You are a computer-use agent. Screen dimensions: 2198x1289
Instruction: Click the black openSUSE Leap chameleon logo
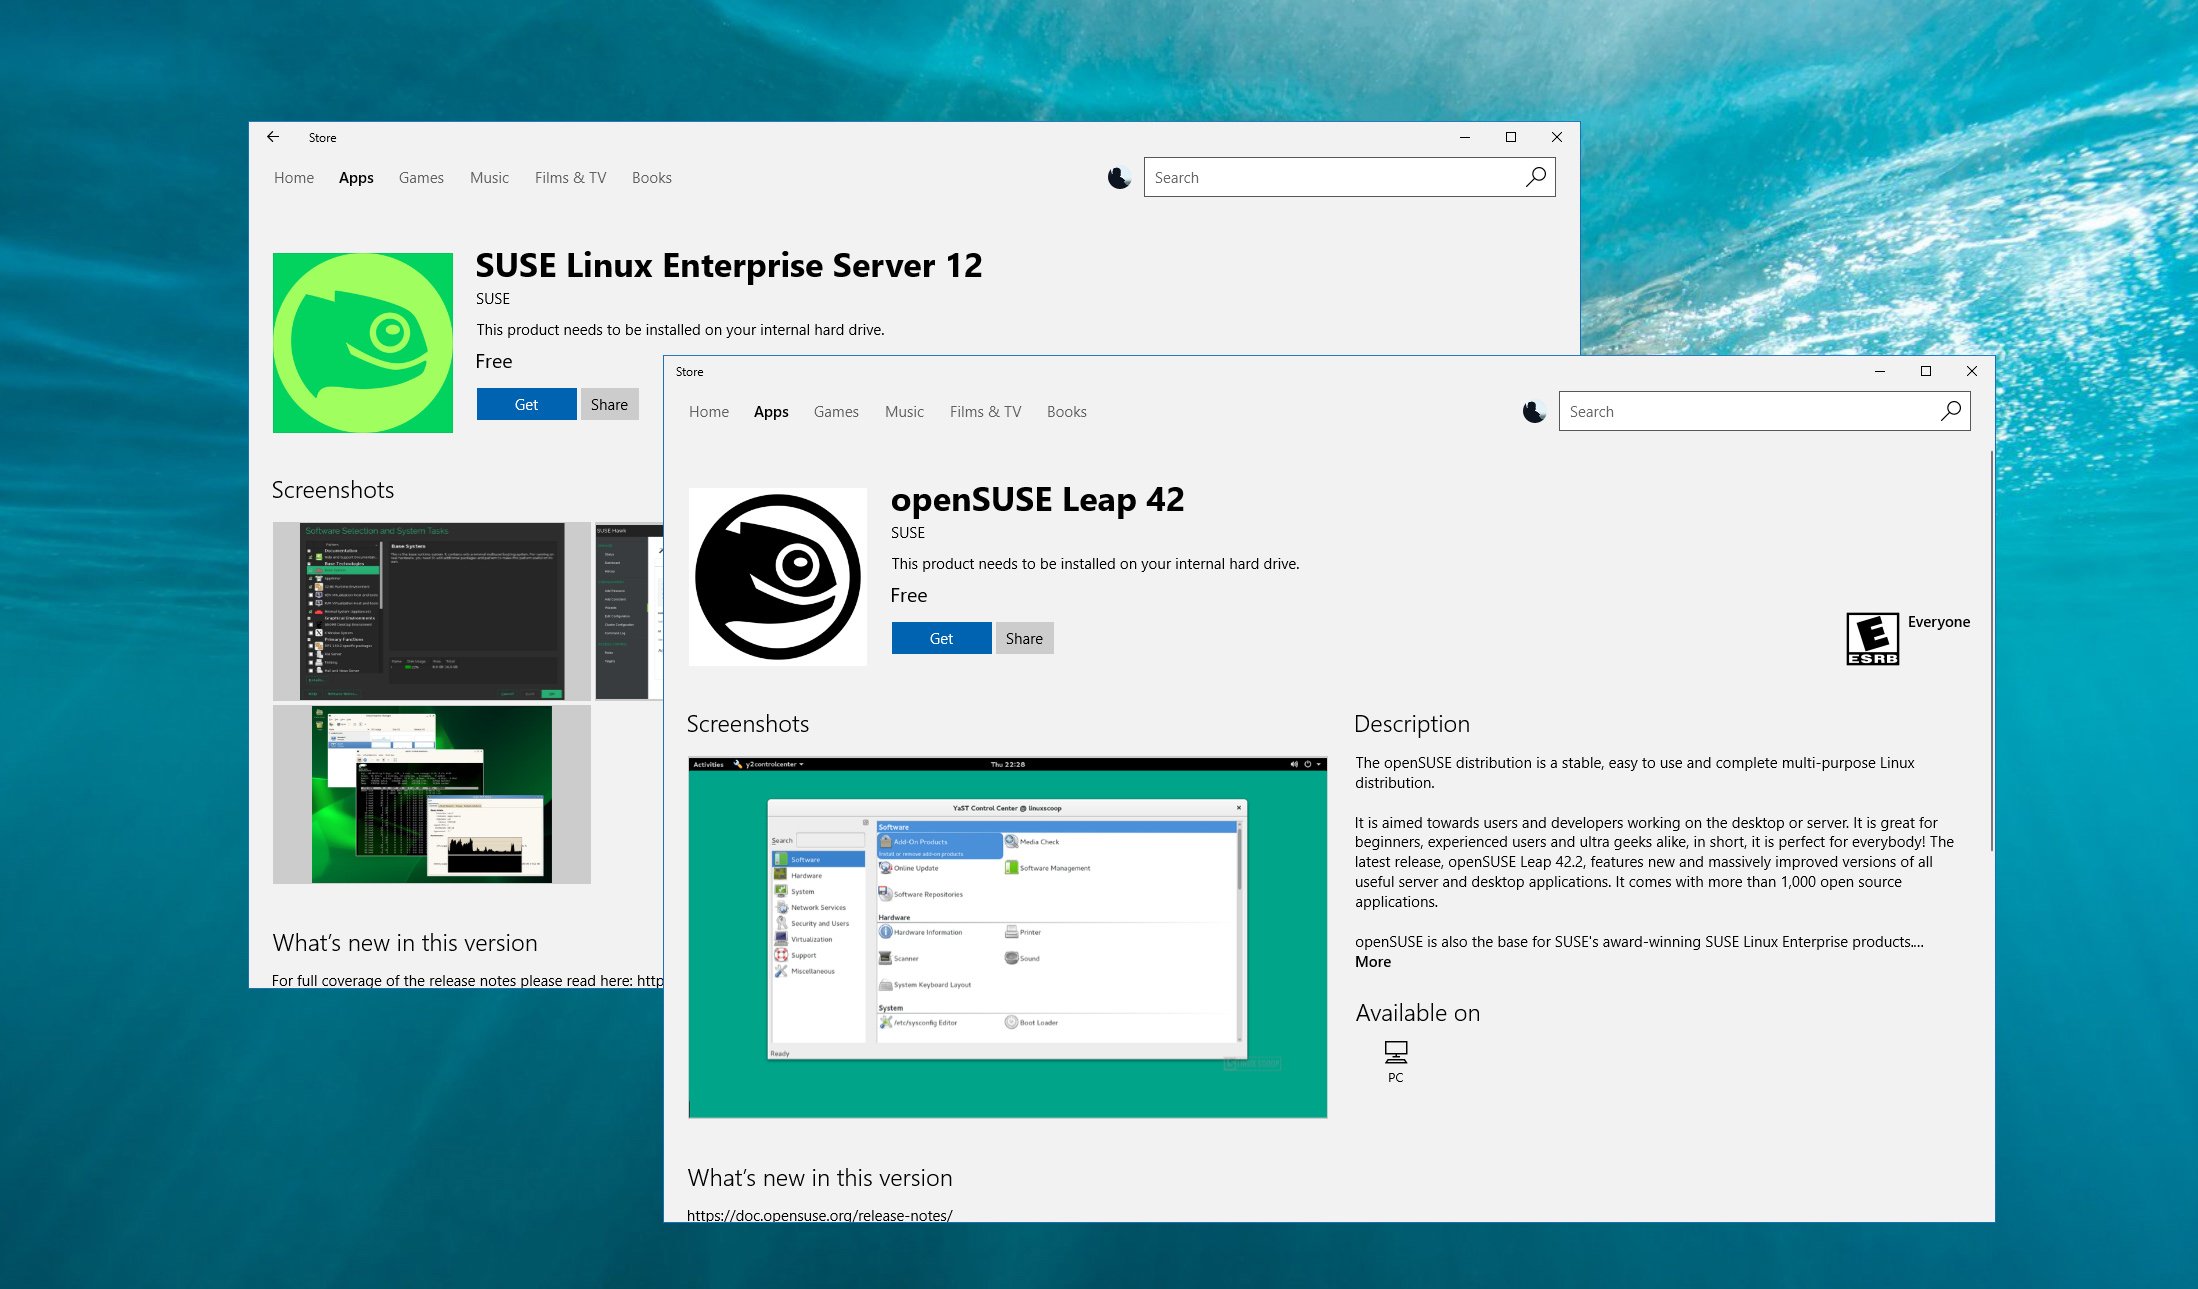coord(777,576)
